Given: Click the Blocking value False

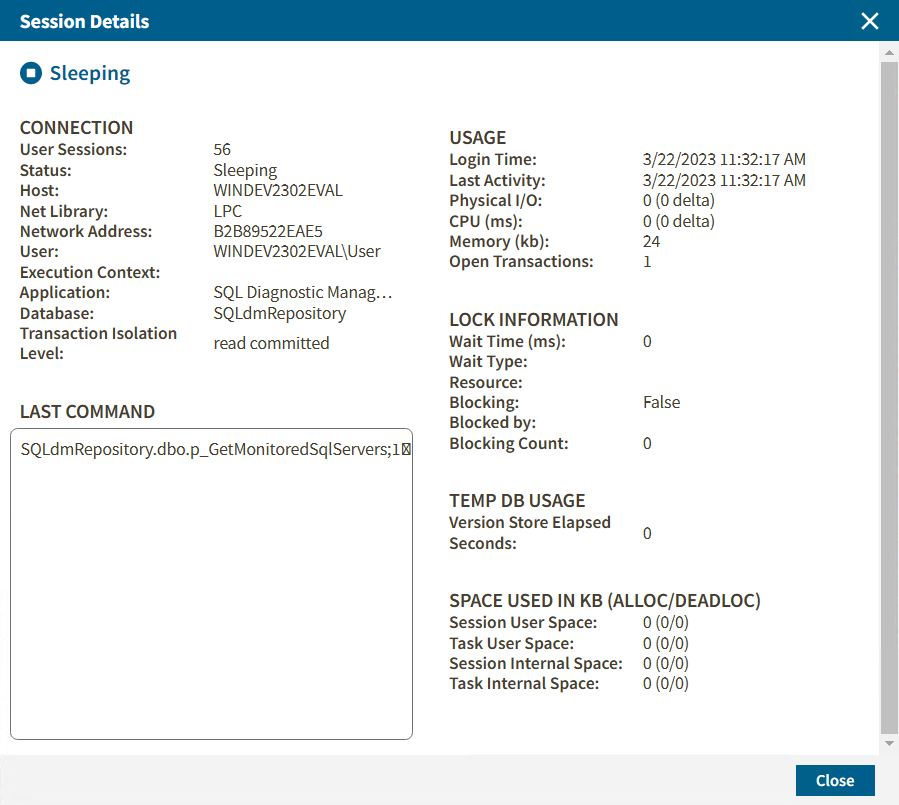Looking at the screenshot, I should pos(661,402).
